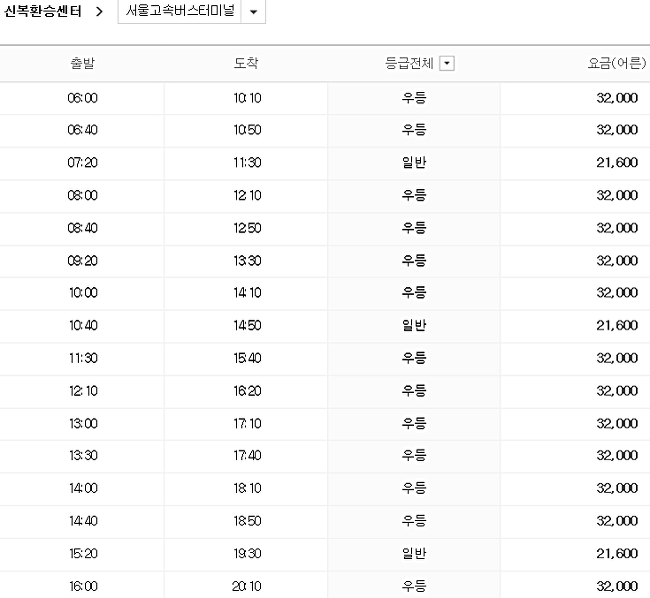Click the 14:50 arrival time
The height and width of the screenshot is (598, 650).
(247, 325)
